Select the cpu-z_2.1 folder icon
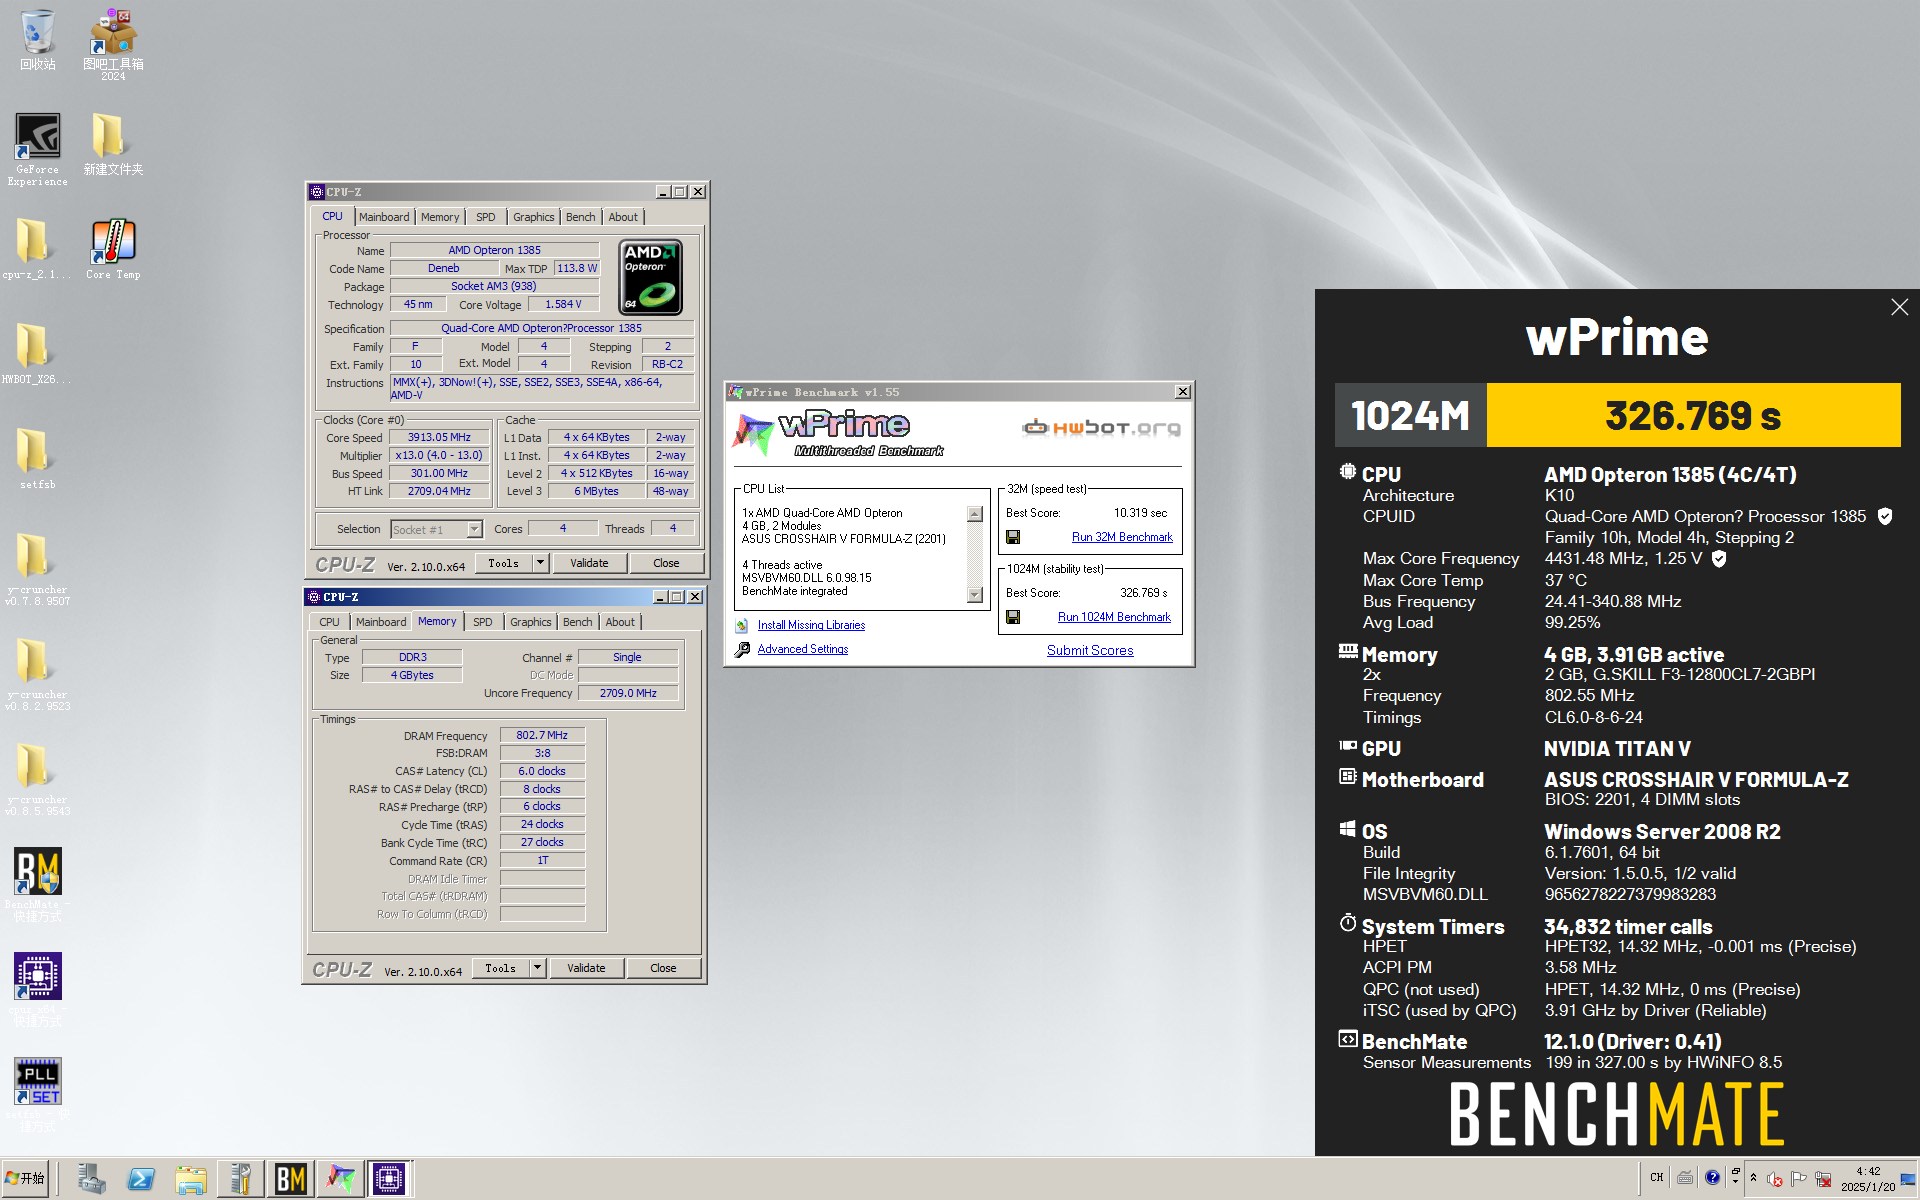The height and width of the screenshot is (1200, 1920). [37, 248]
